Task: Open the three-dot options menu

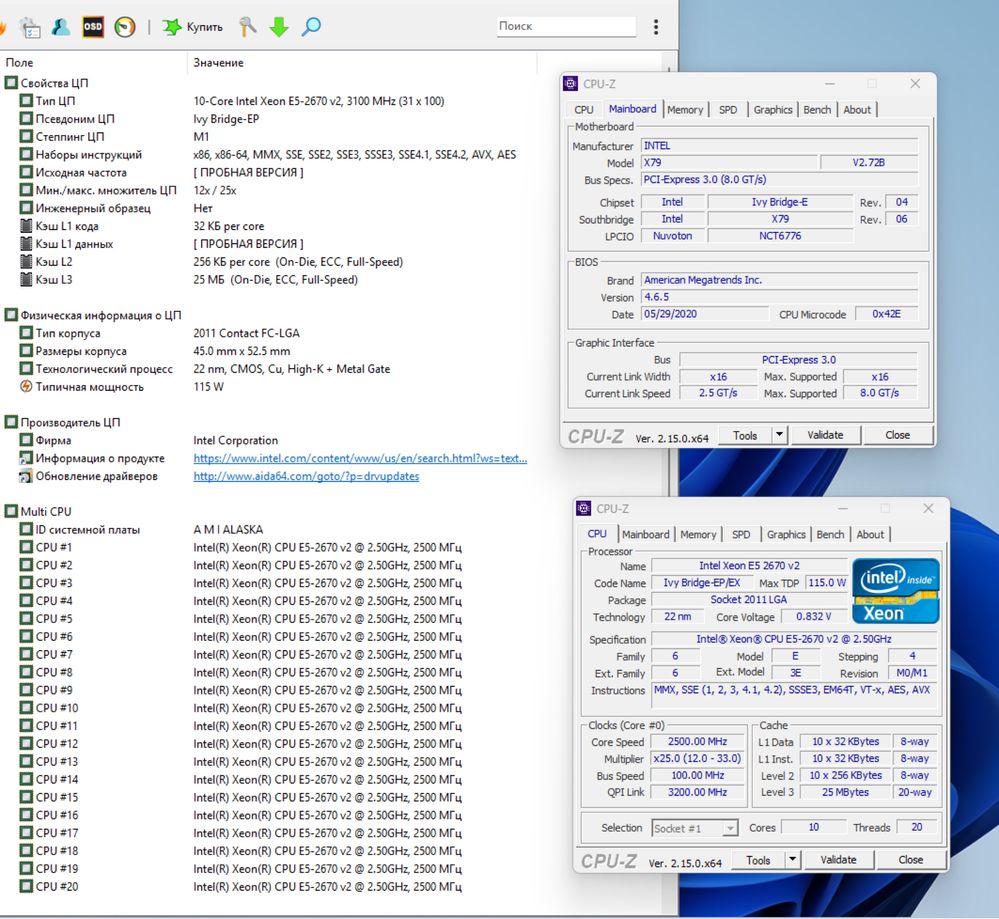Action: tap(656, 27)
